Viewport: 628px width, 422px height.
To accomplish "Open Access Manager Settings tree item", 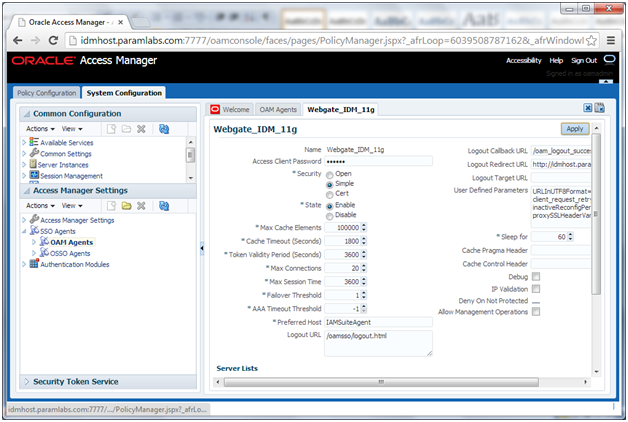I will [77, 220].
